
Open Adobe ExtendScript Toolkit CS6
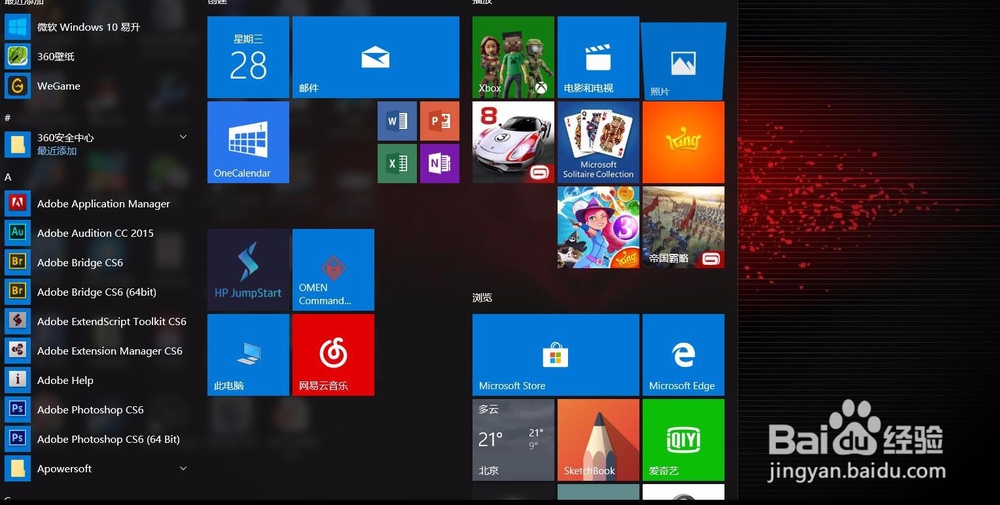97,321
